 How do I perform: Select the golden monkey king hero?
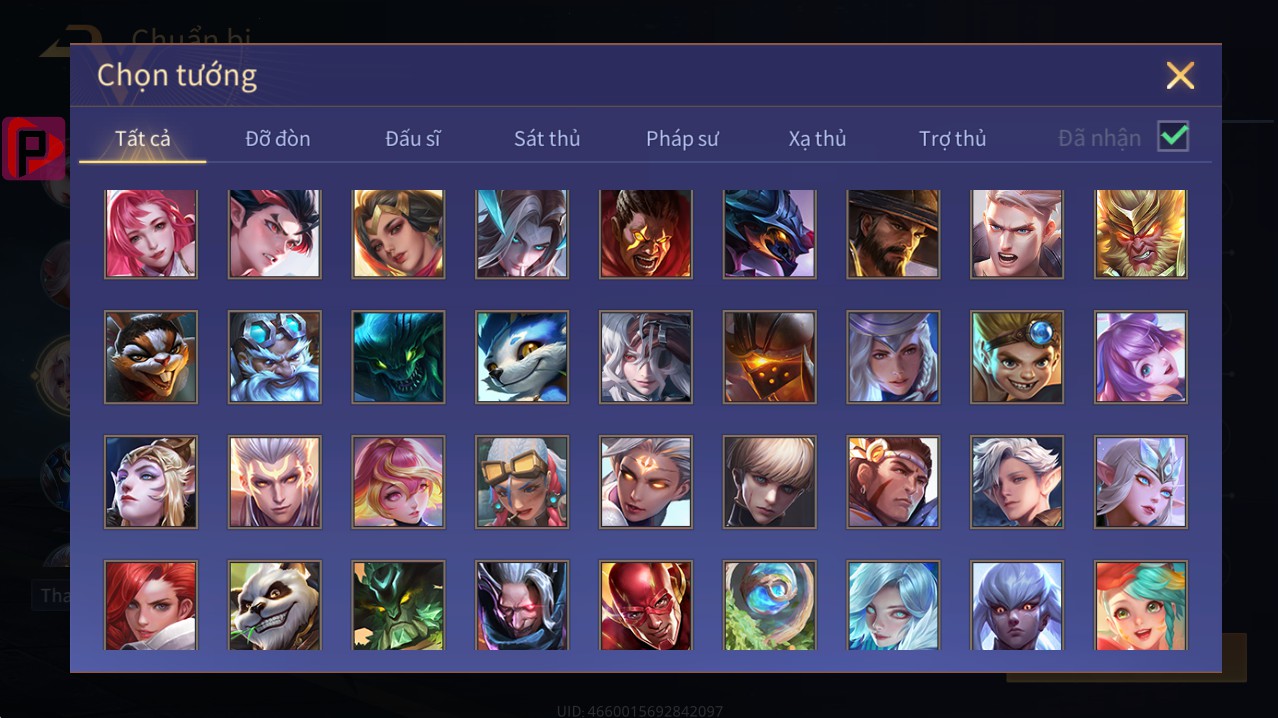coord(1141,234)
